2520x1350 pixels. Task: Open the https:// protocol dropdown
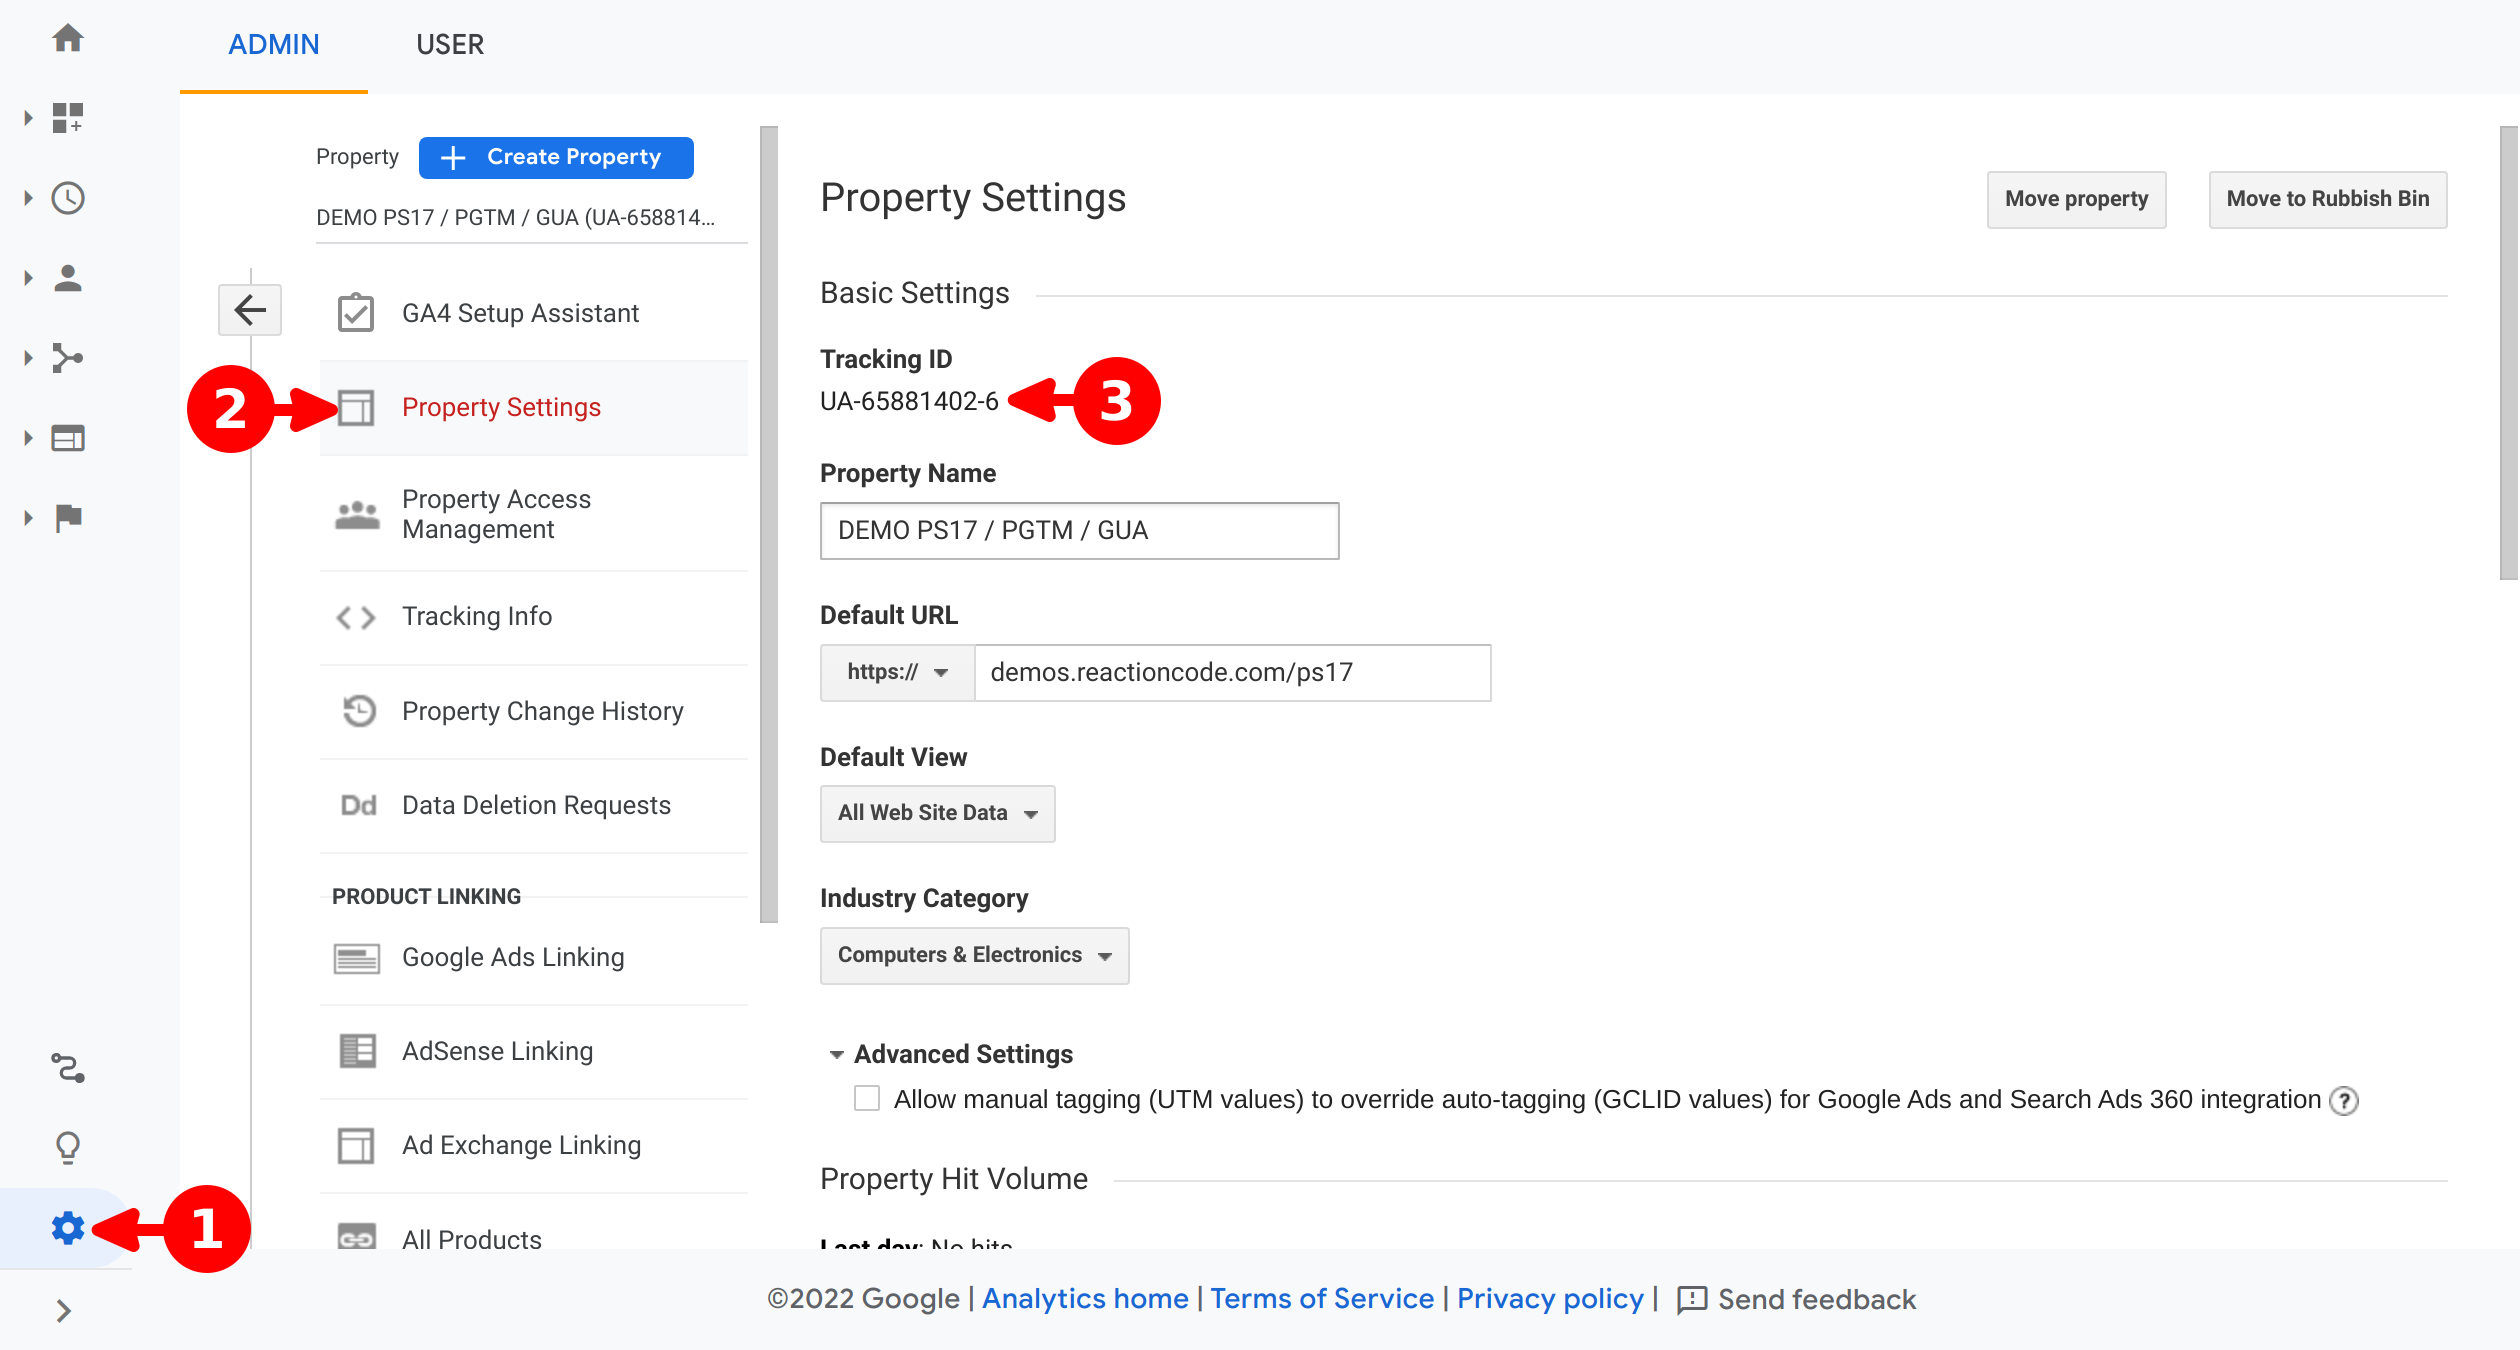pos(897,673)
